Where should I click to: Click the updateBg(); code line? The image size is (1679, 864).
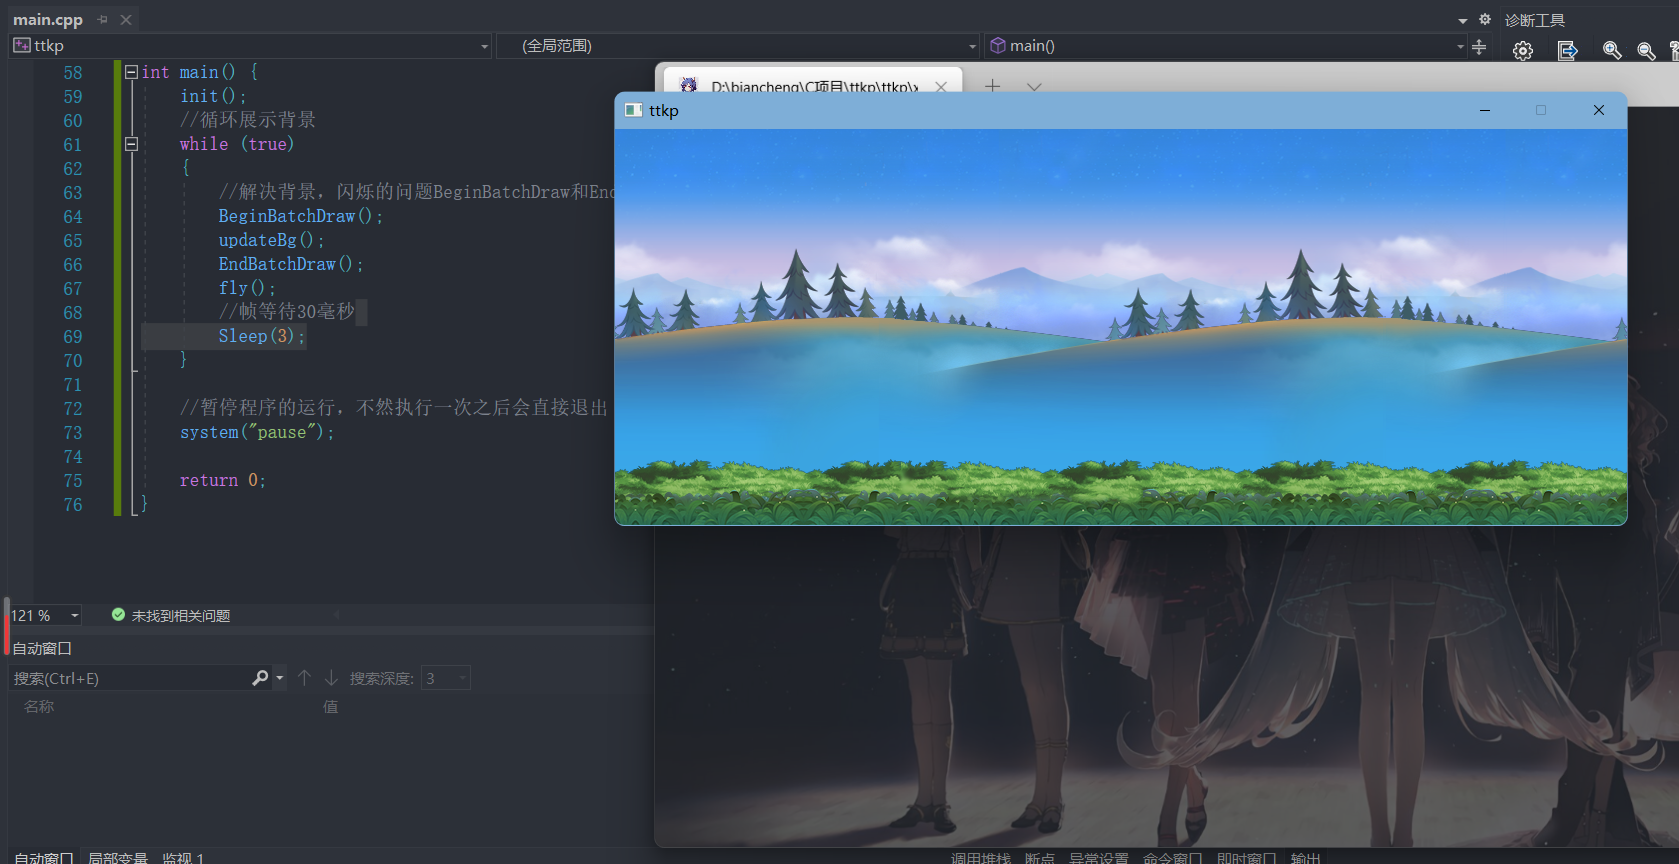tap(272, 240)
